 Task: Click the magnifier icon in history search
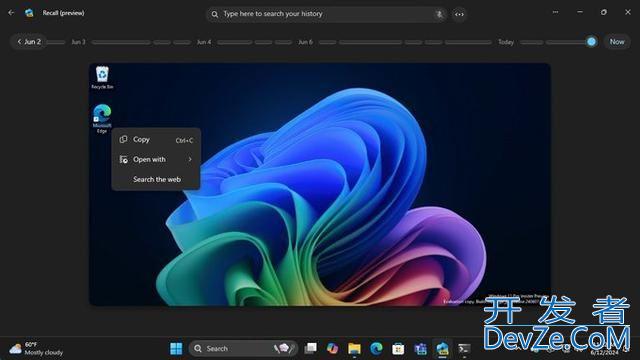(x=215, y=14)
